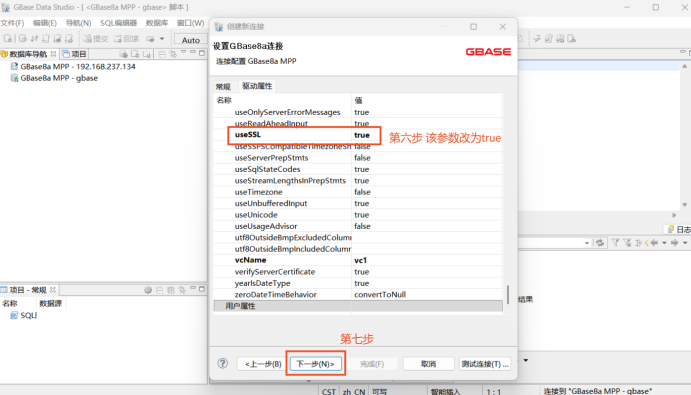Select the useUnbufferedInput property row
This screenshot has width=691, height=395.
point(357,204)
